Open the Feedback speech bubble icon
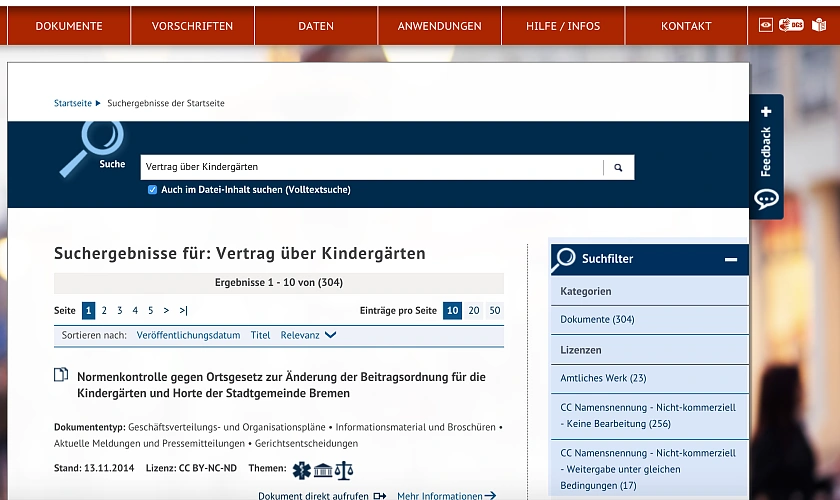This screenshot has height=500, width=840. coord(766,199)
